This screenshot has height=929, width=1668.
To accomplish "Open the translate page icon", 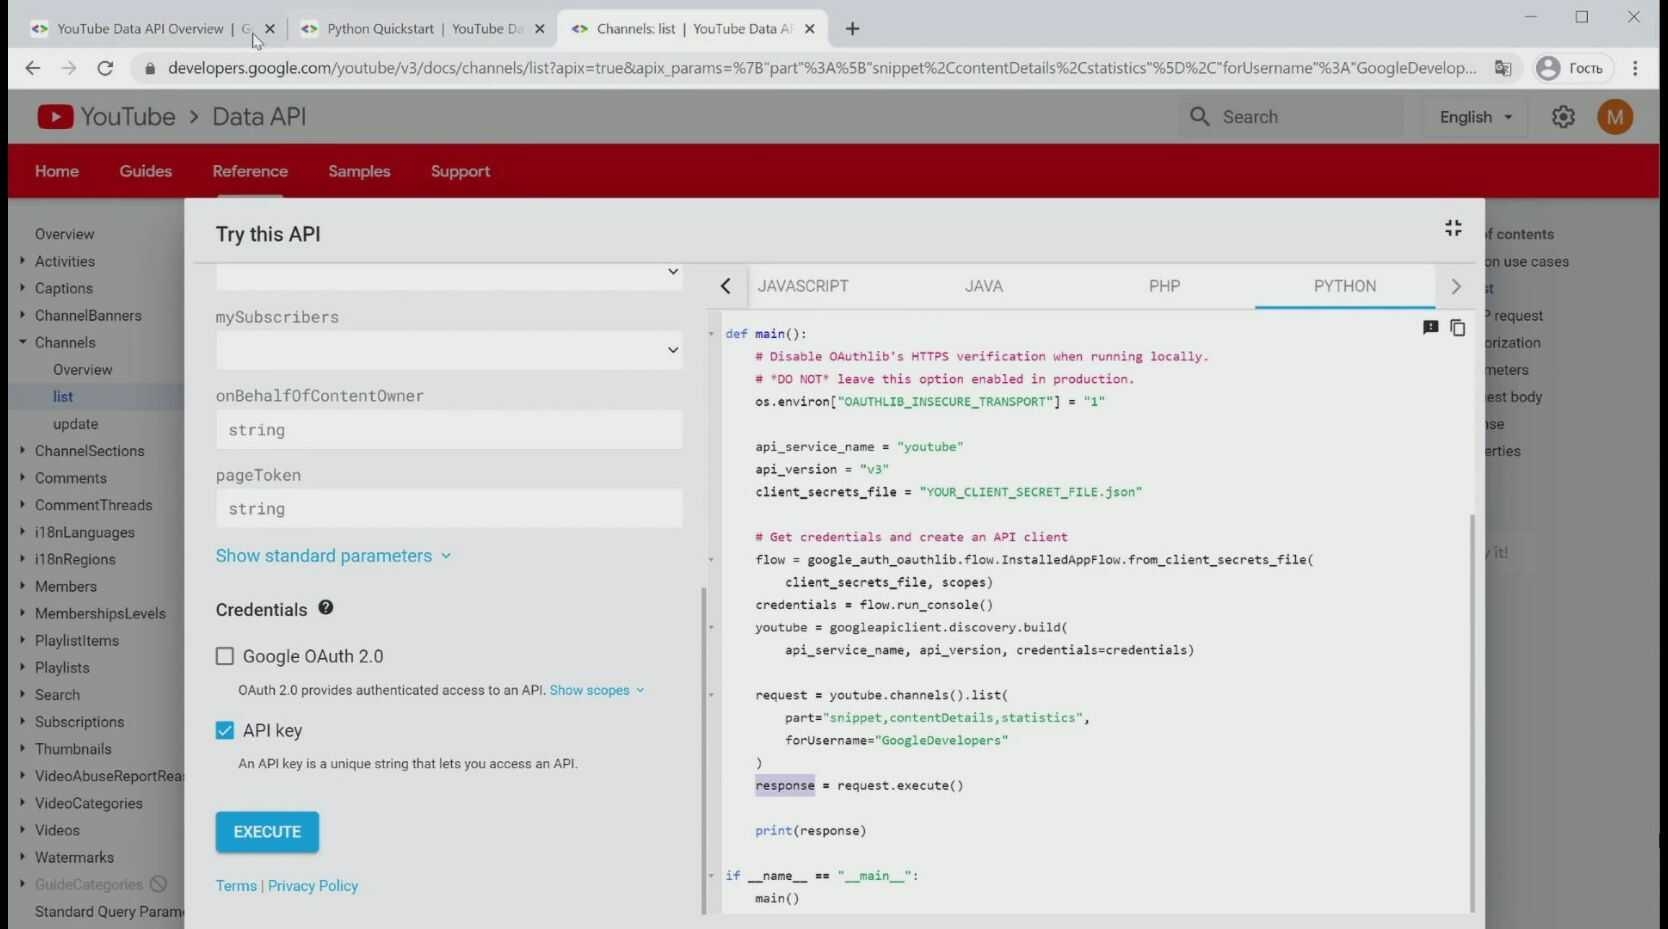I will [1503, 68].
